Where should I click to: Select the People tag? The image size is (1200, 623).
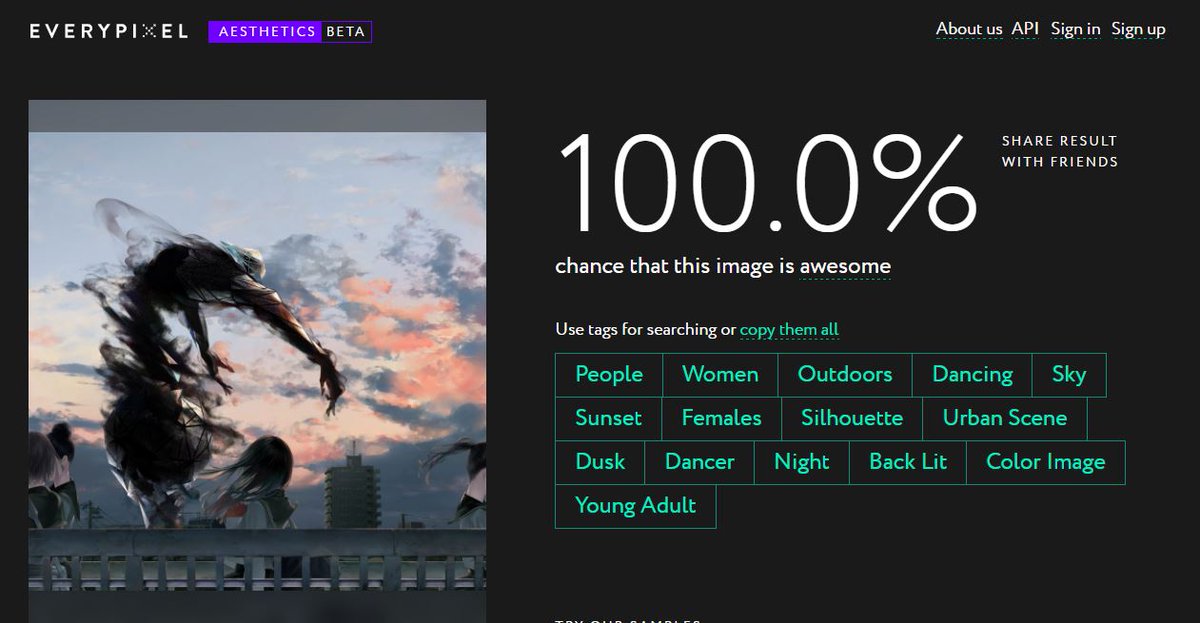pos(609,375)
